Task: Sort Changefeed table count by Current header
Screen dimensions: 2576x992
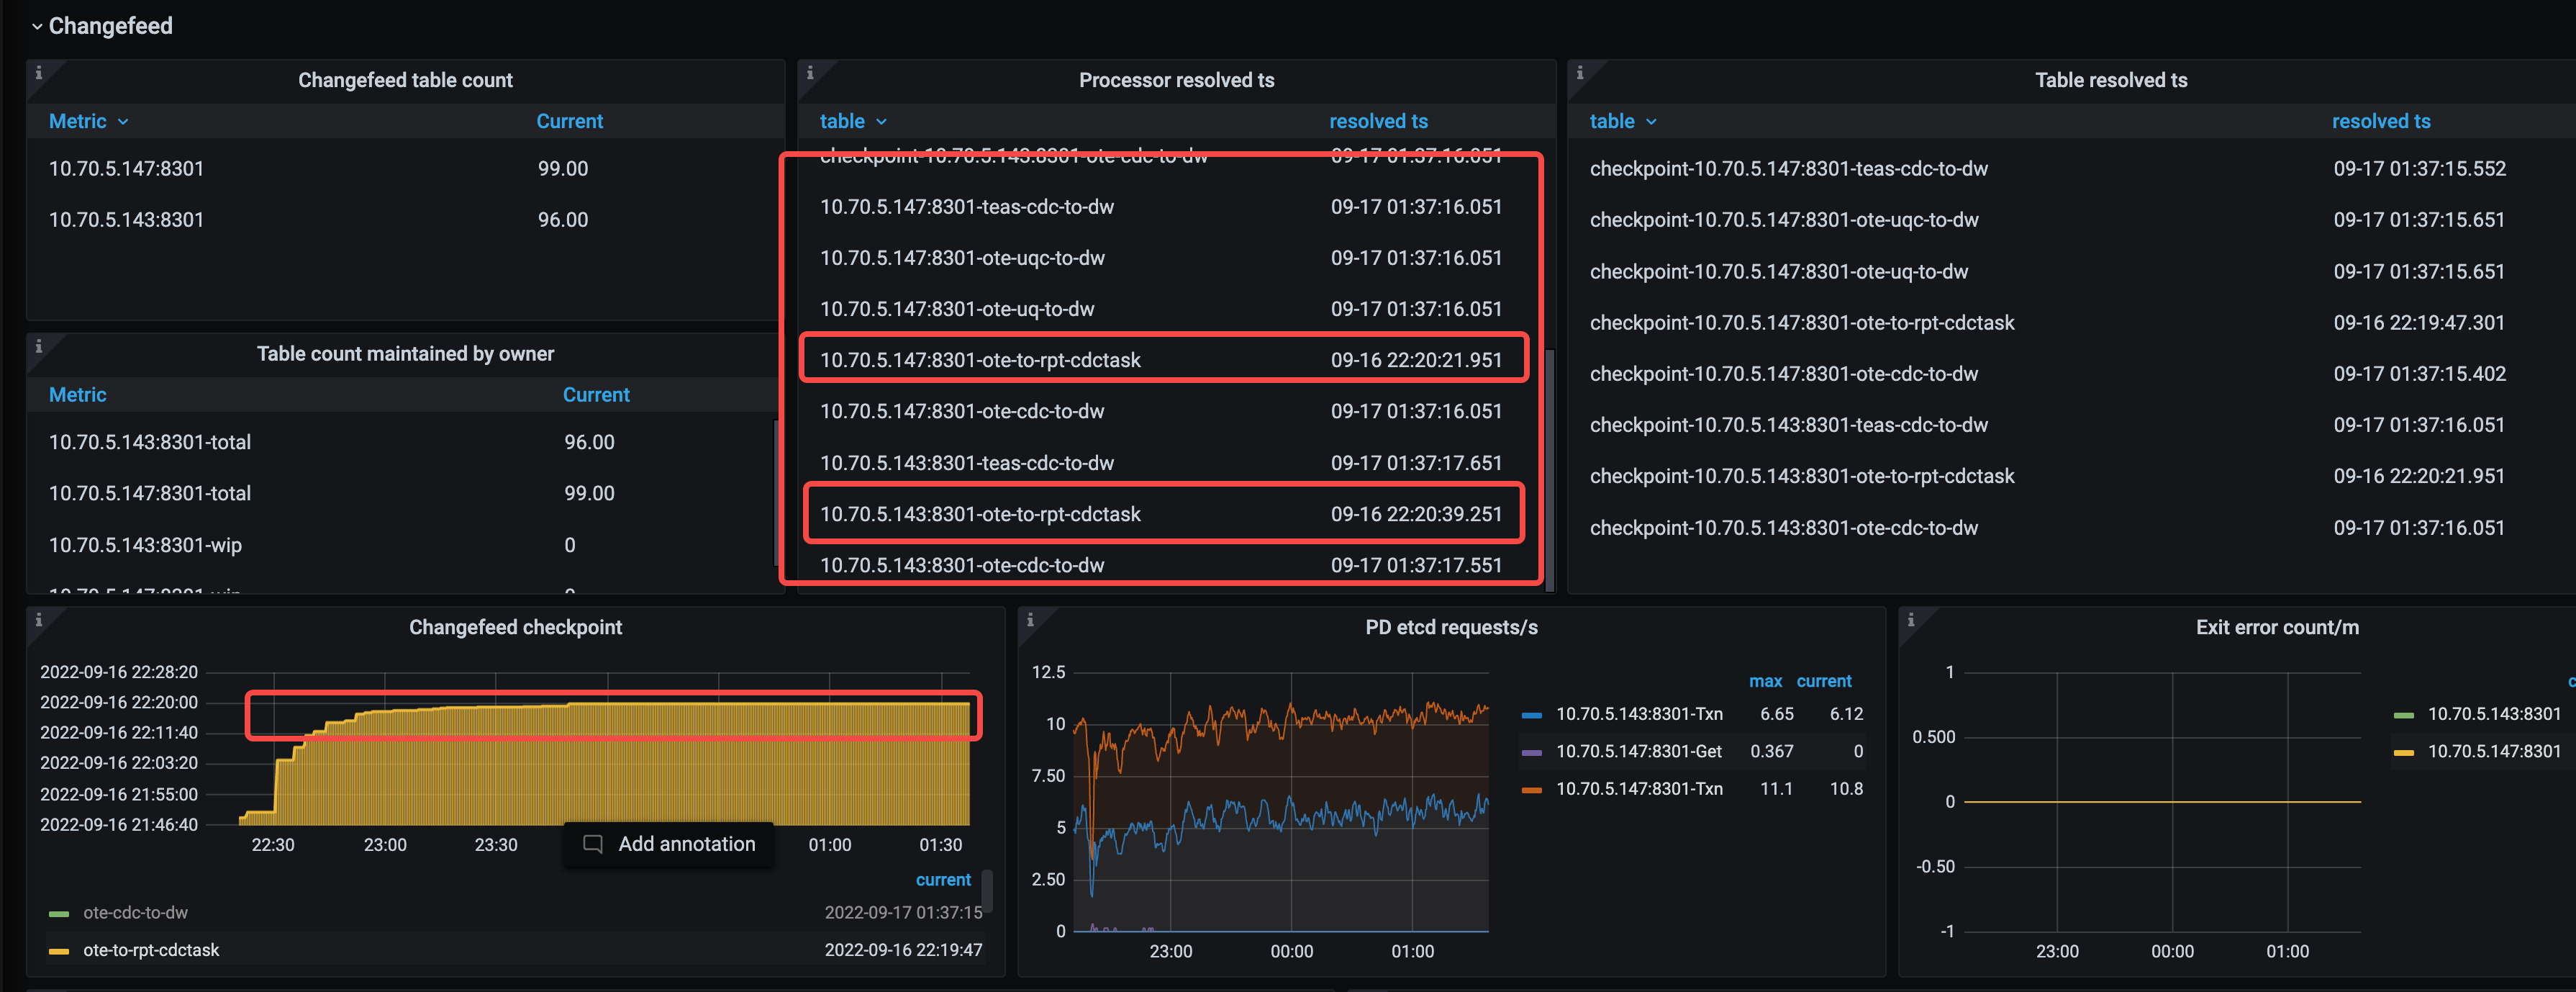Action: 569,121
